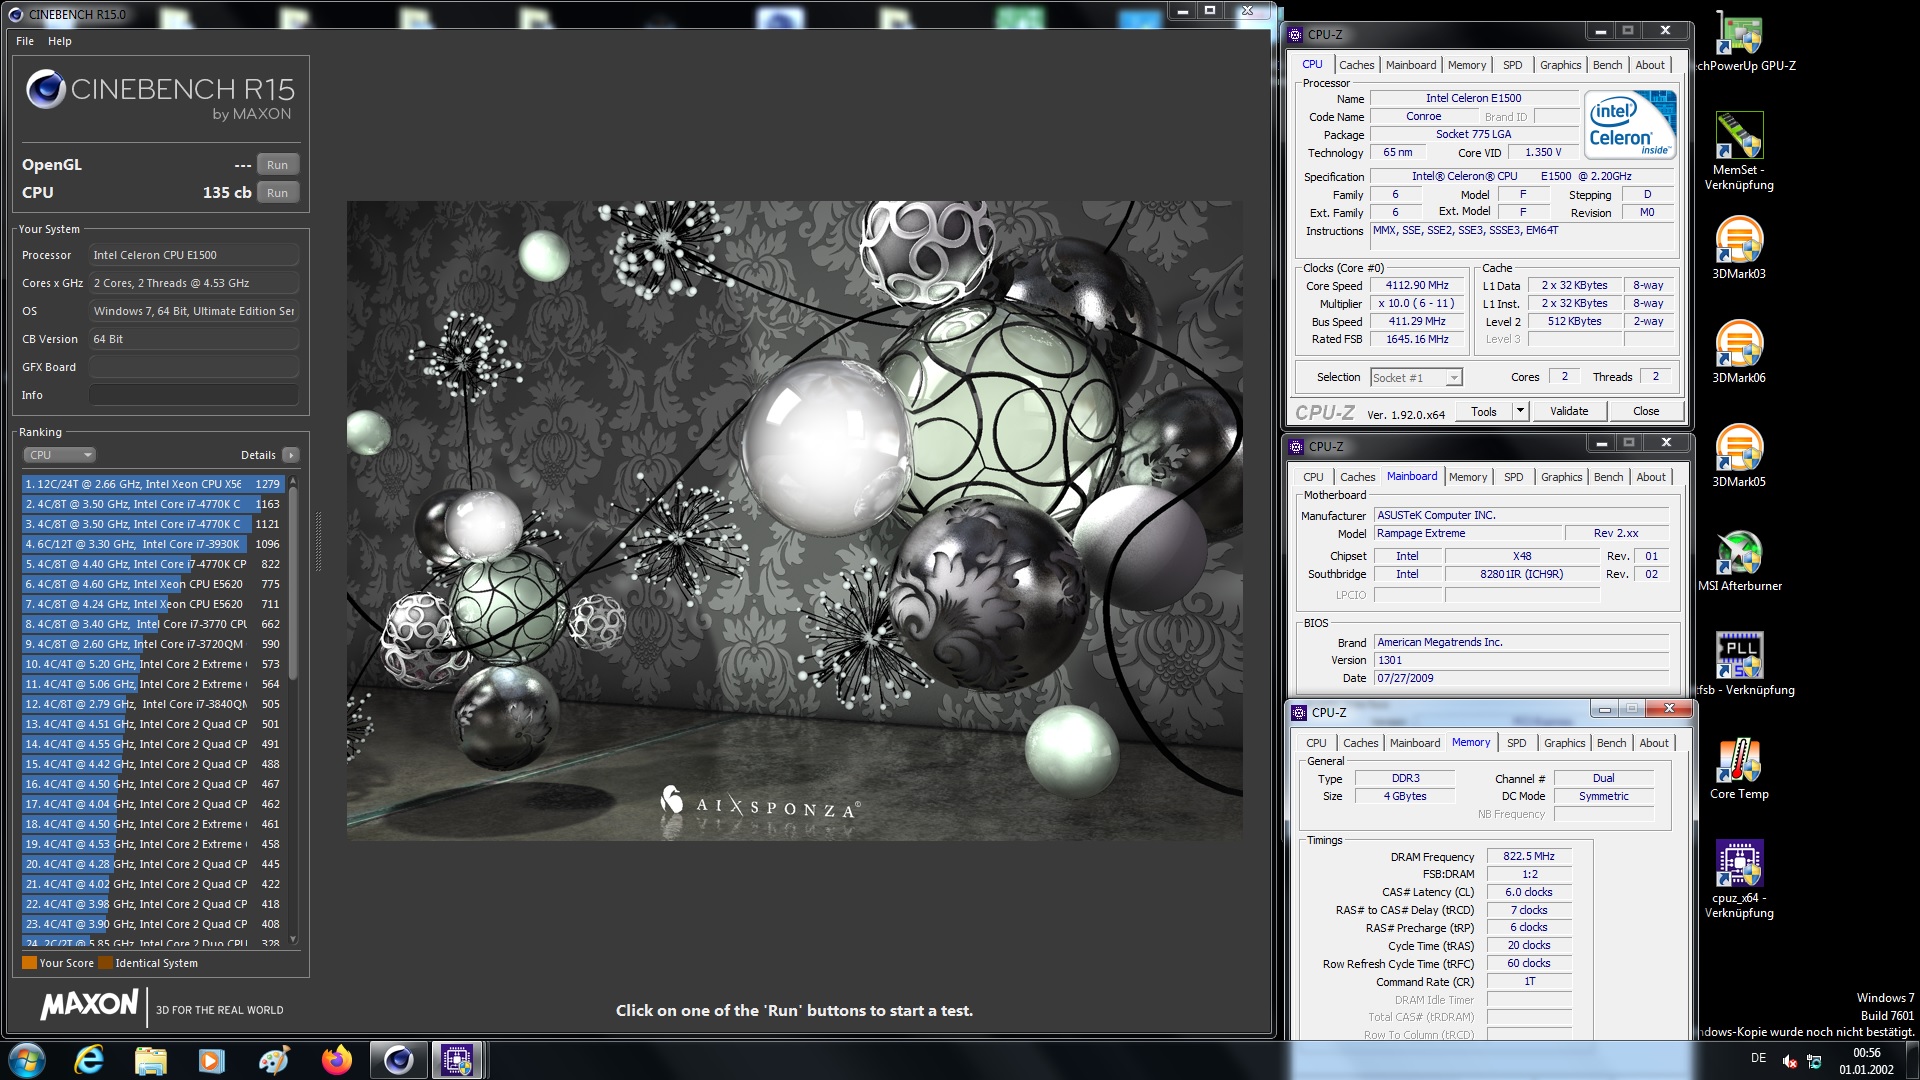Screen dimensions: 1920x1080
Task: Switch to CPU-Z taskbar icon
Action: 458,1060
